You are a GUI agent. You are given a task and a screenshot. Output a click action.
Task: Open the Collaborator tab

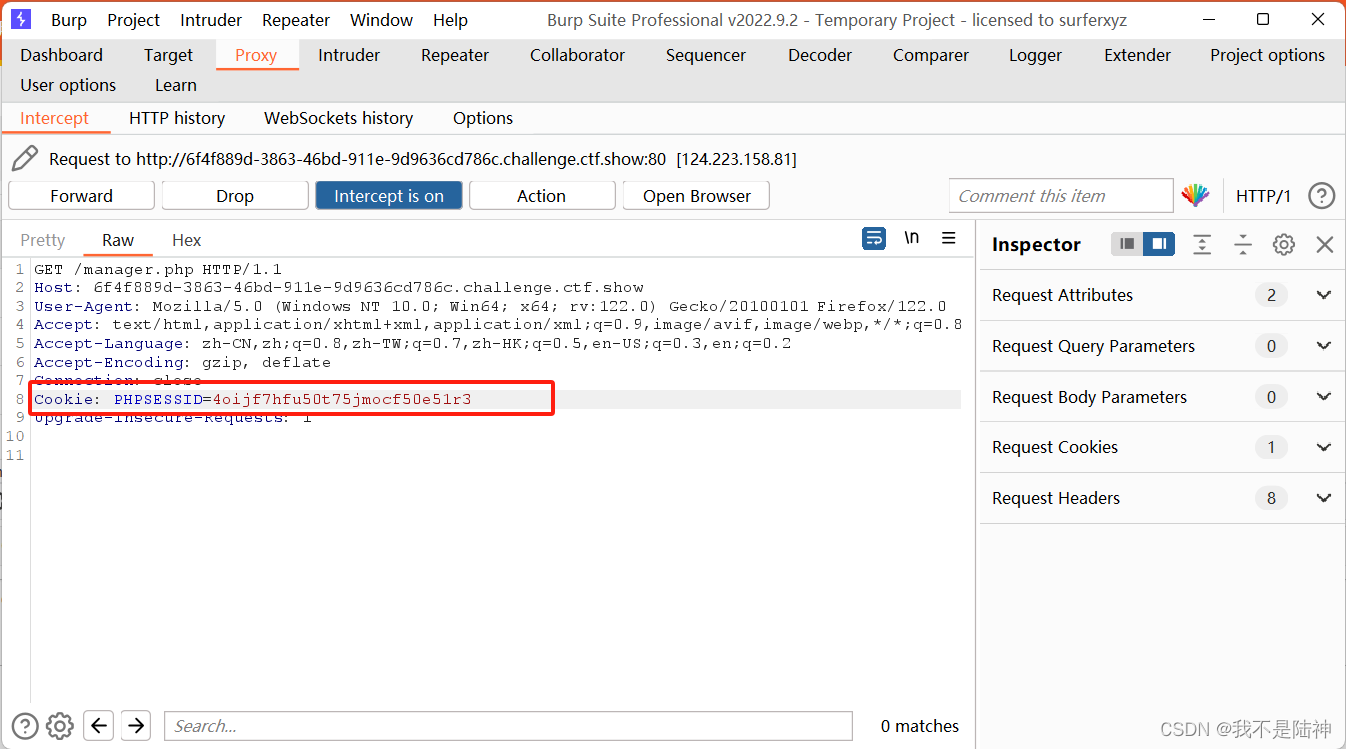click(578, 55)
